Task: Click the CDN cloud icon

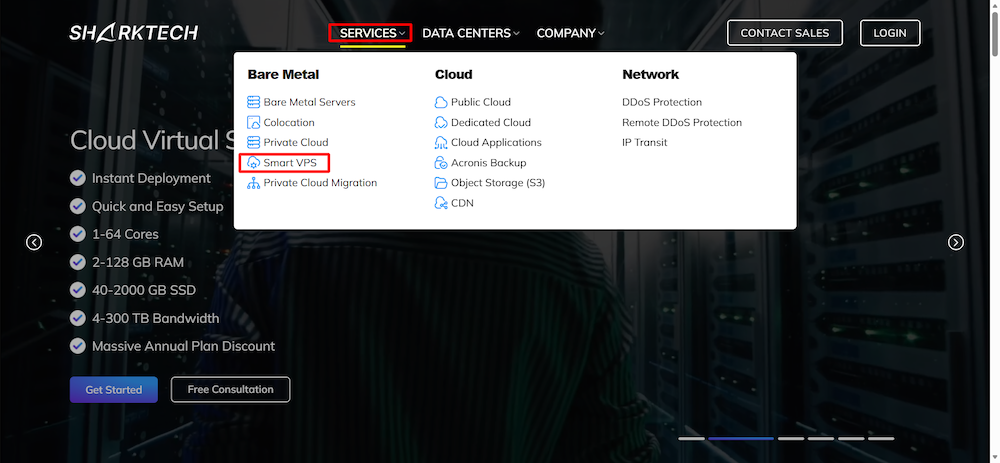Action: (x=441, y=203)
